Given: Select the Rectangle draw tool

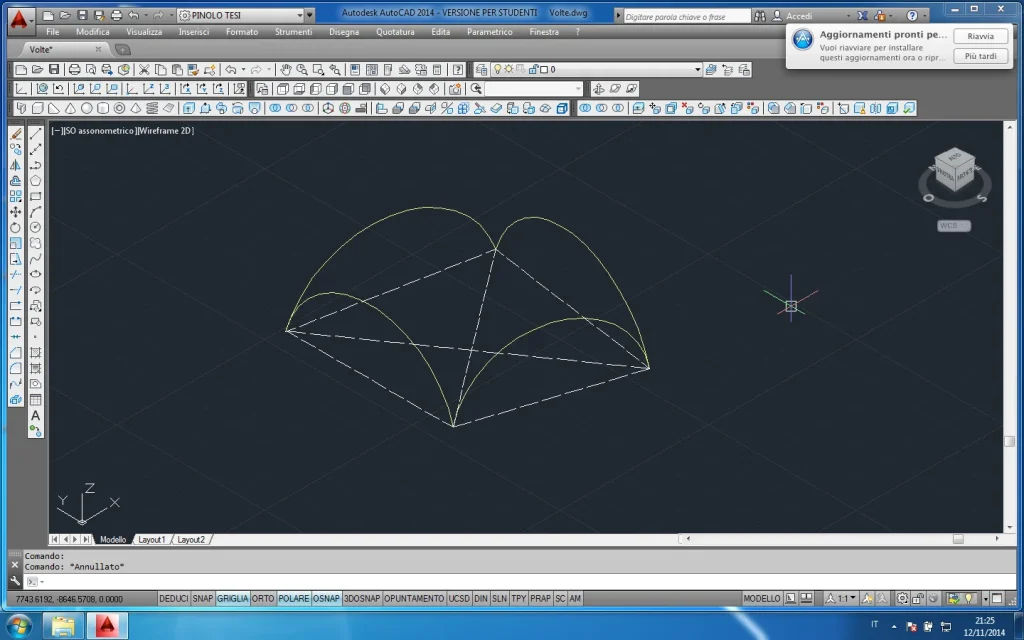Looking at the screenshot, I should pyautogui.click(x=35, y=196).
